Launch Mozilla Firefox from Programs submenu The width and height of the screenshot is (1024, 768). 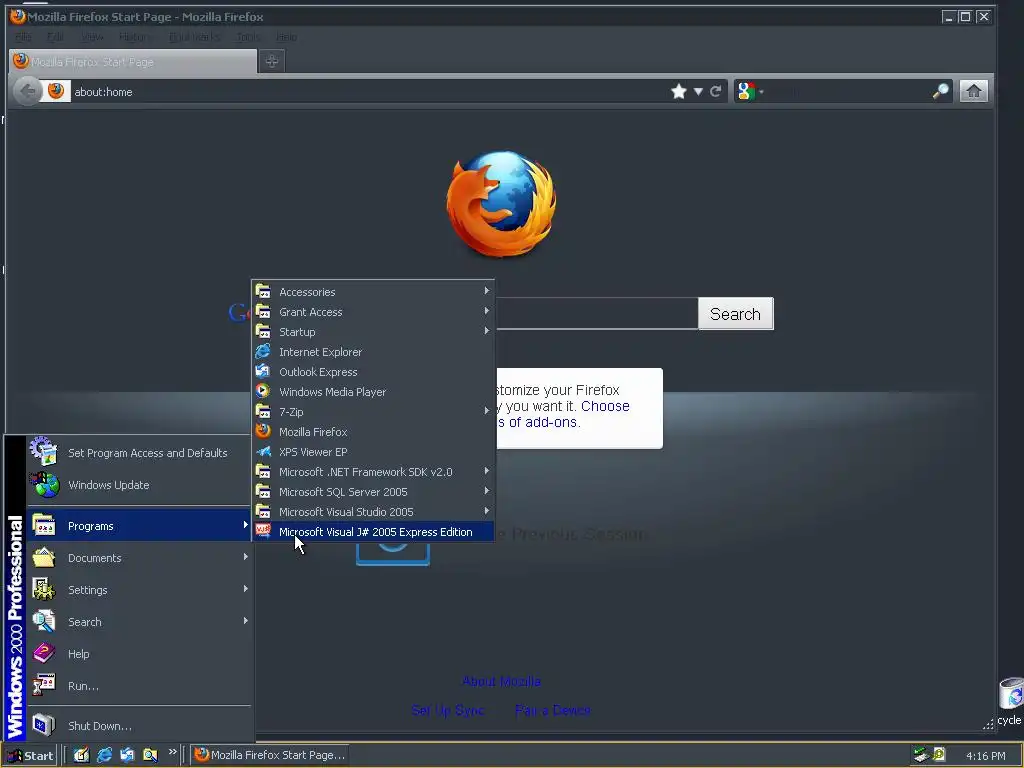coord(373,432)
